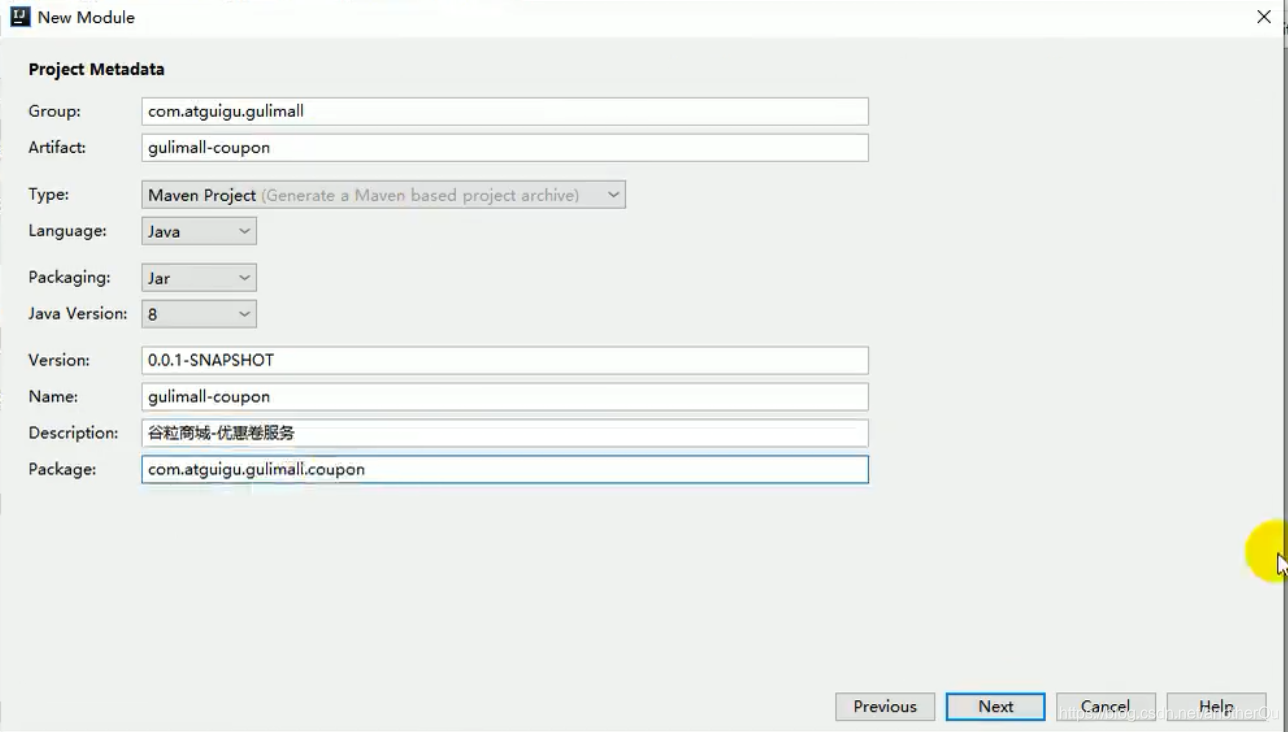Click the Language: label
This screenshot has height=732, width=1288.
coord(68,230)
